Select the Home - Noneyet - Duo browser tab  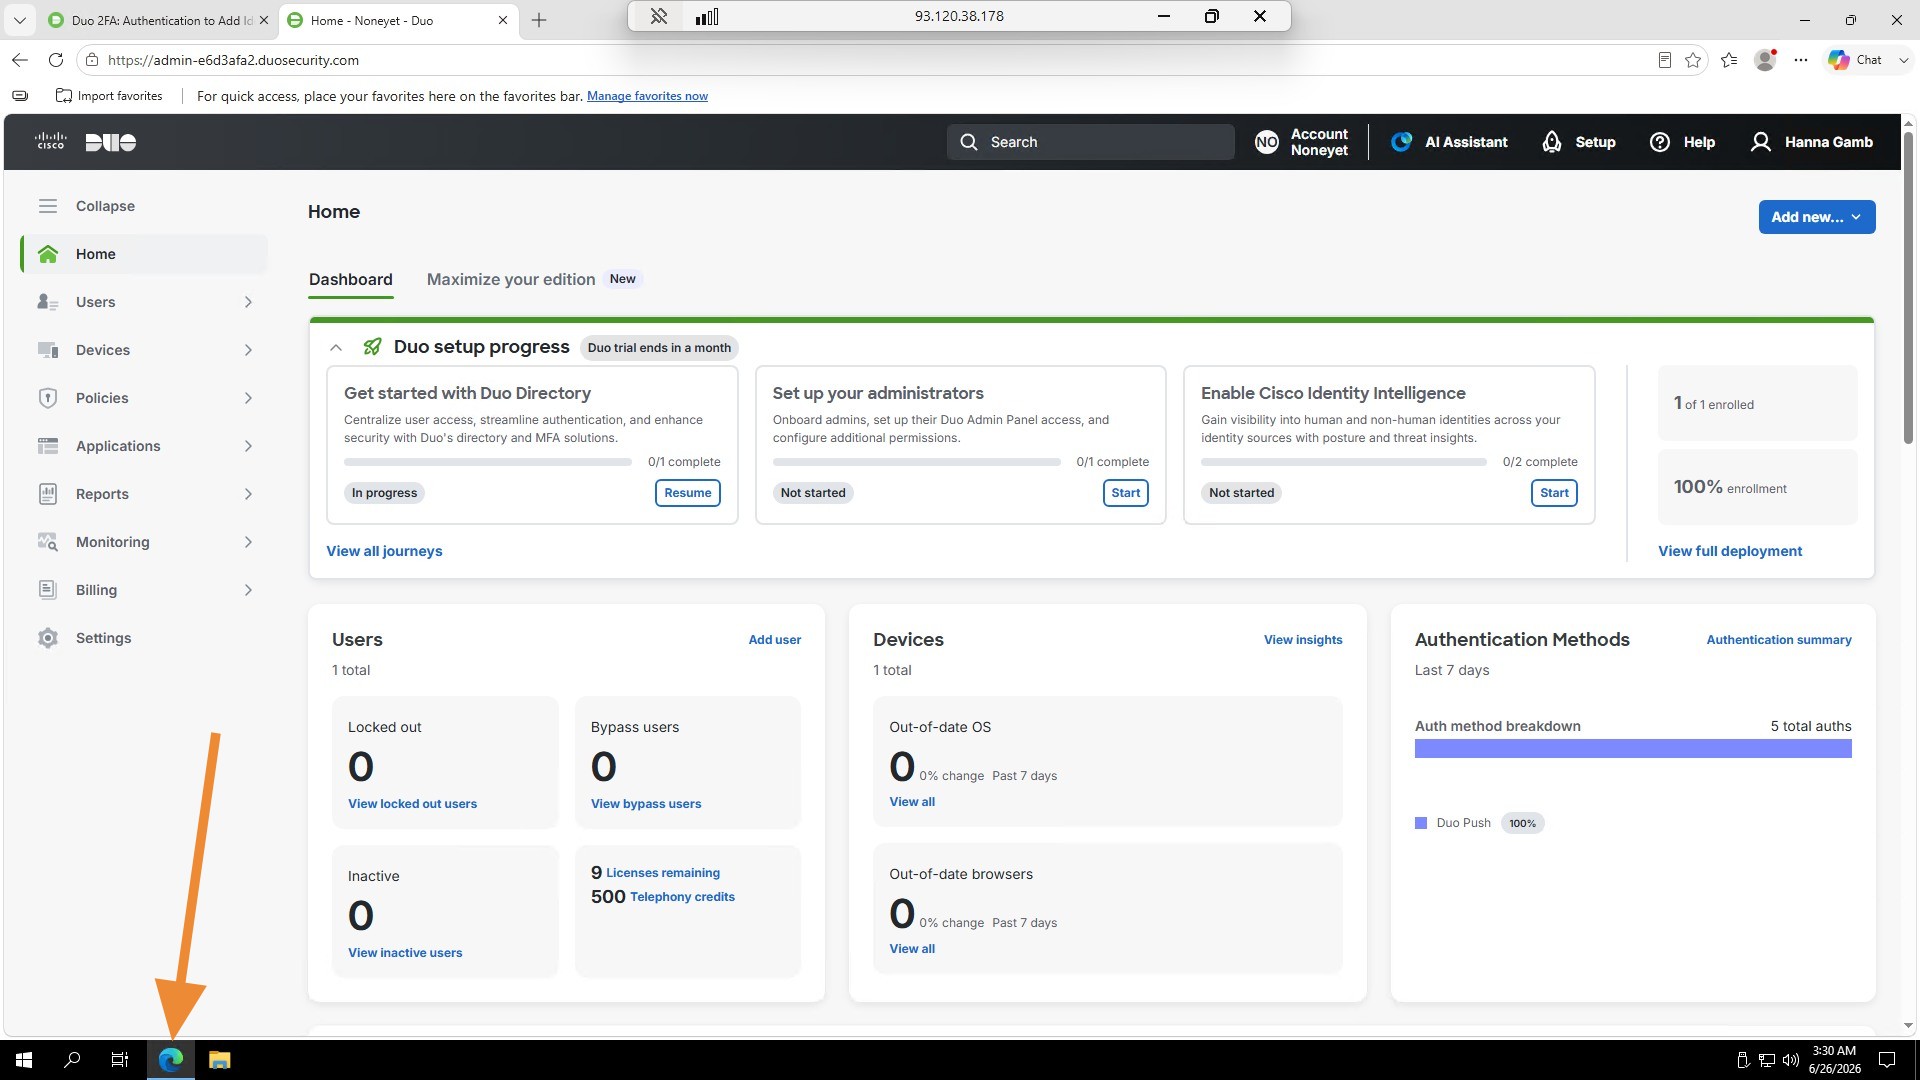398,20
